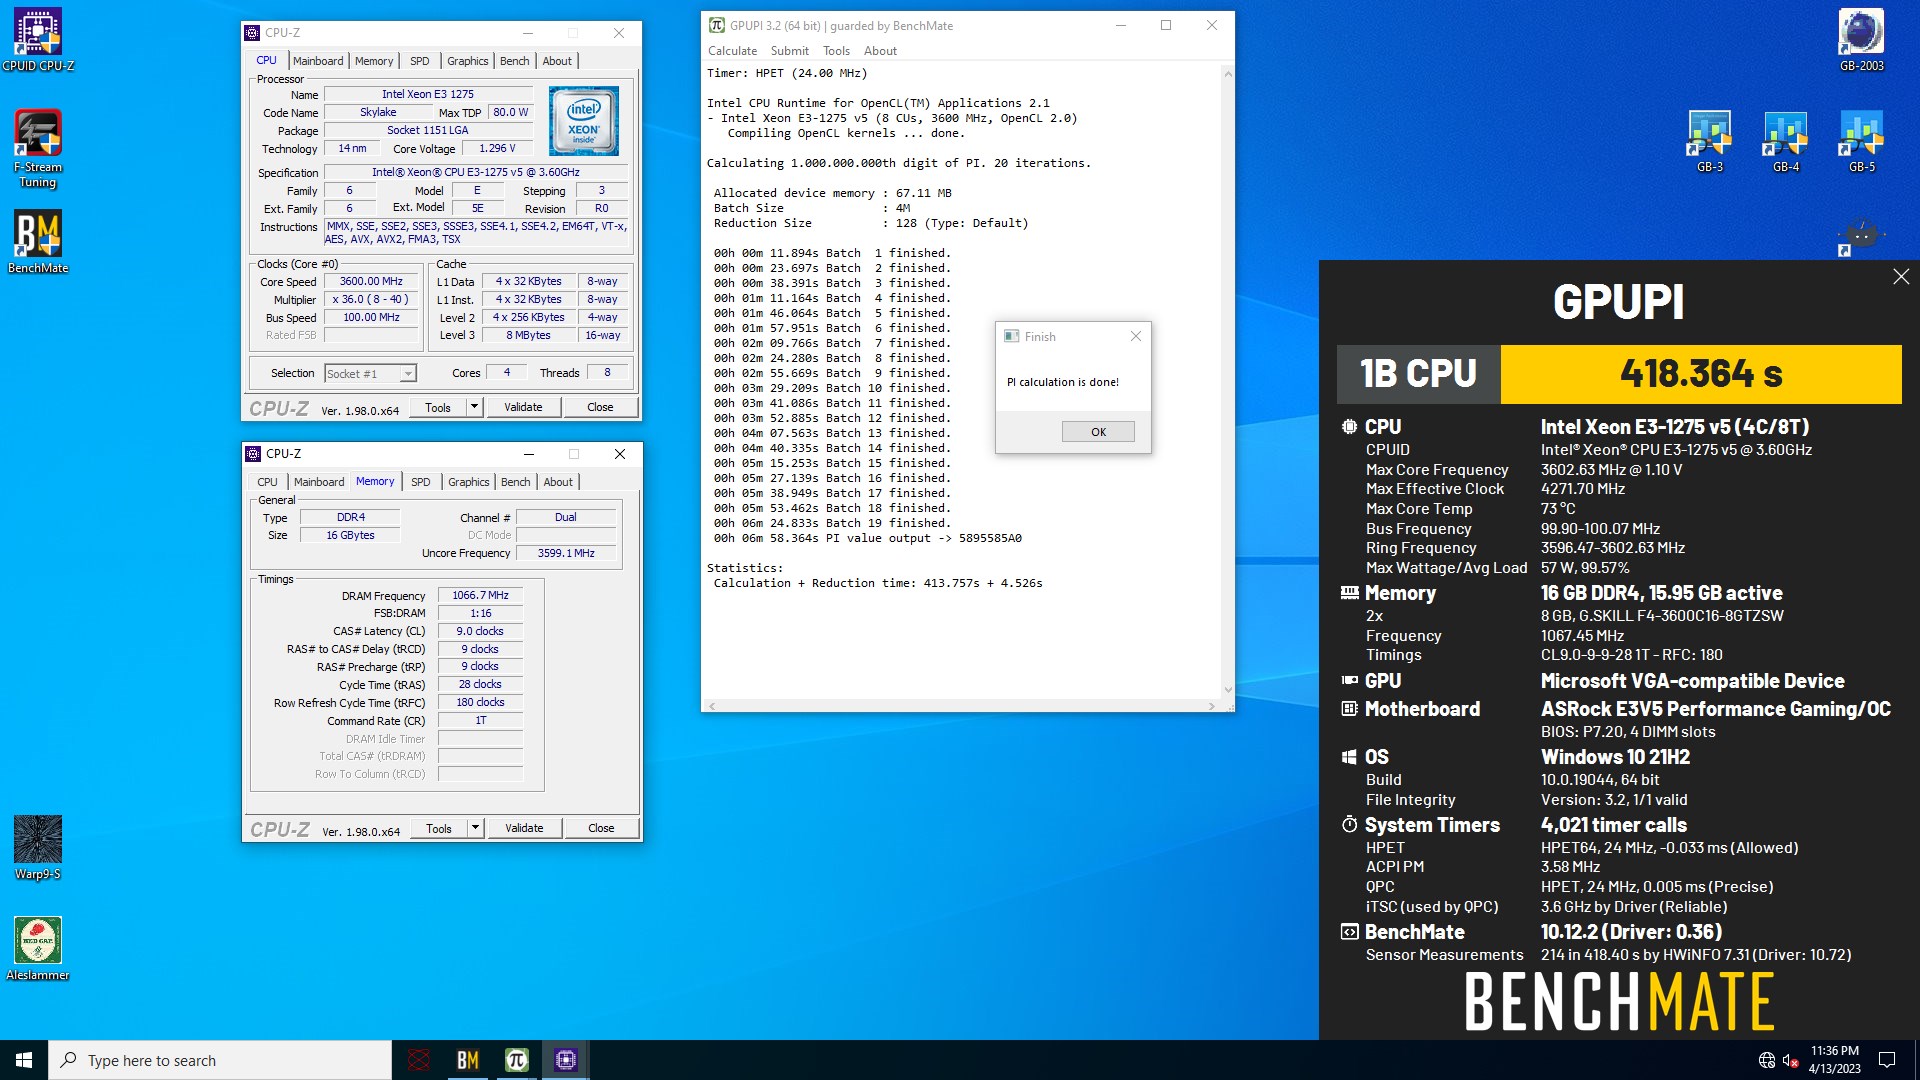
Task: Click Close button in top CPU-Z window
Action: 600,407
